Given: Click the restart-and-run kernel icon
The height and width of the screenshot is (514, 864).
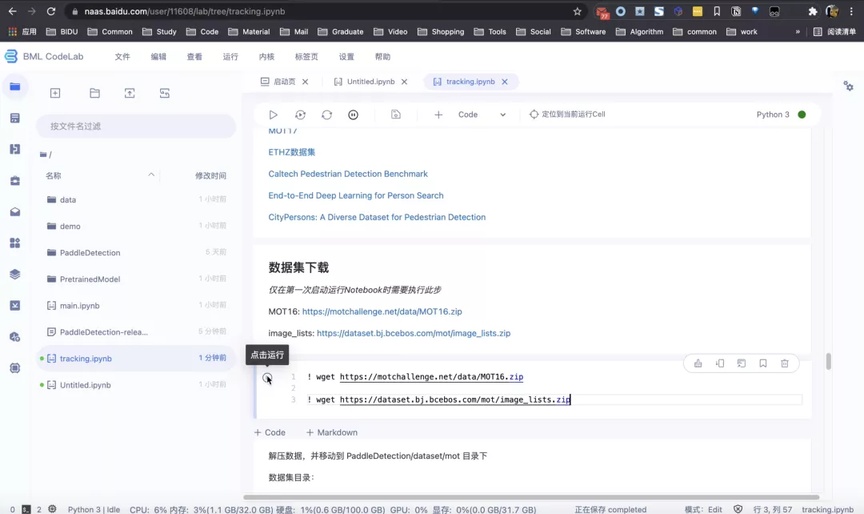Looking at the screenshot, I should coord(300,115).
